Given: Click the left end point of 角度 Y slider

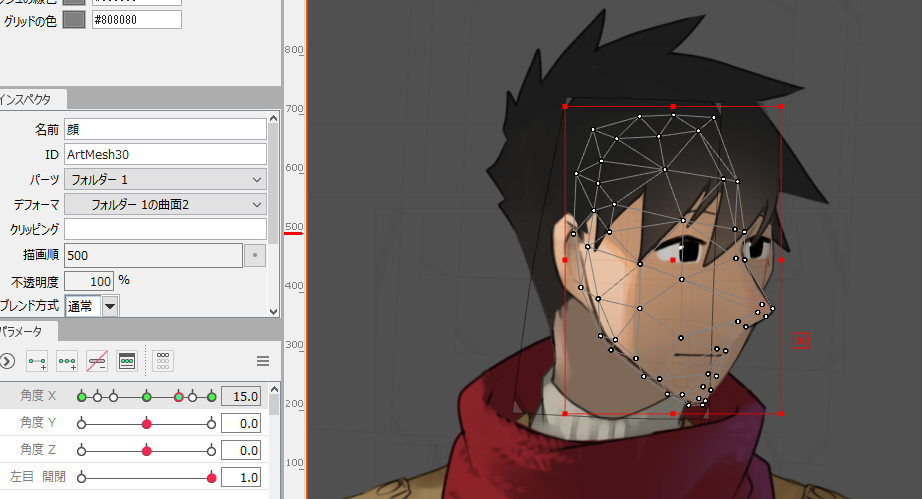Looking at the screenshot, I should point(82,424).
